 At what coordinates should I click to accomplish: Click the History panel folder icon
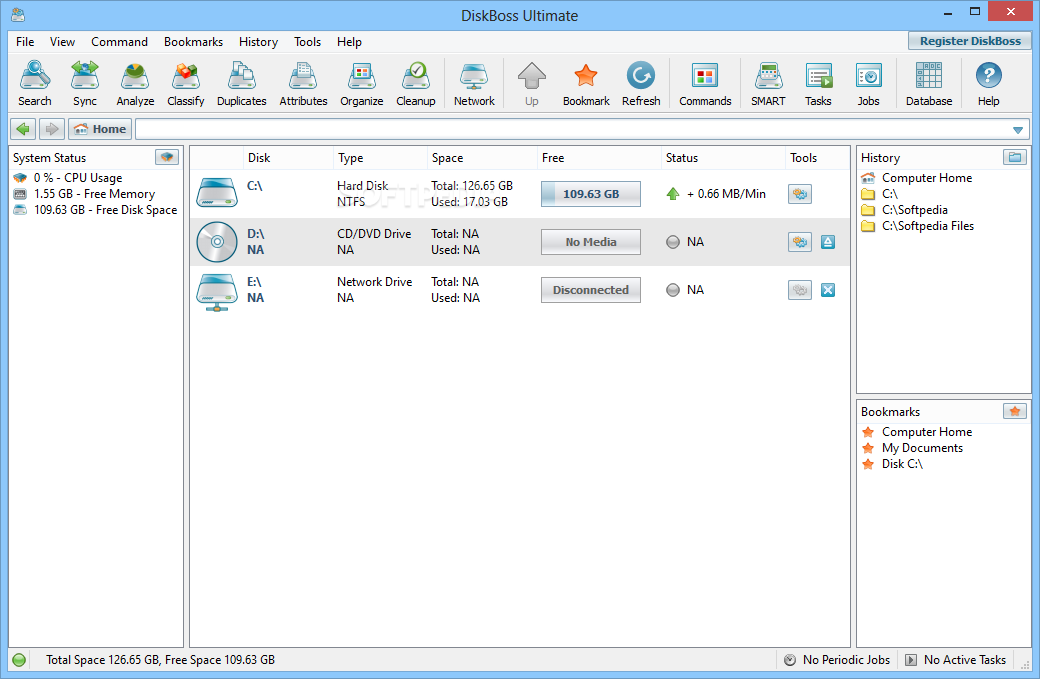point(1015,157)
